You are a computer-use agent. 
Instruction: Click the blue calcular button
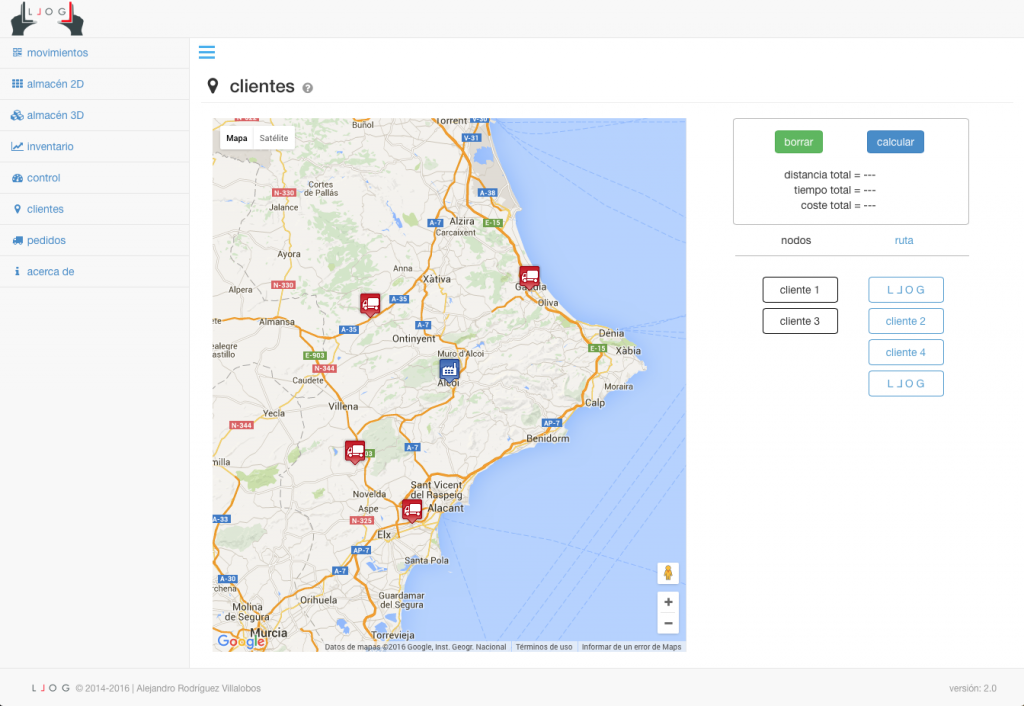894,141
